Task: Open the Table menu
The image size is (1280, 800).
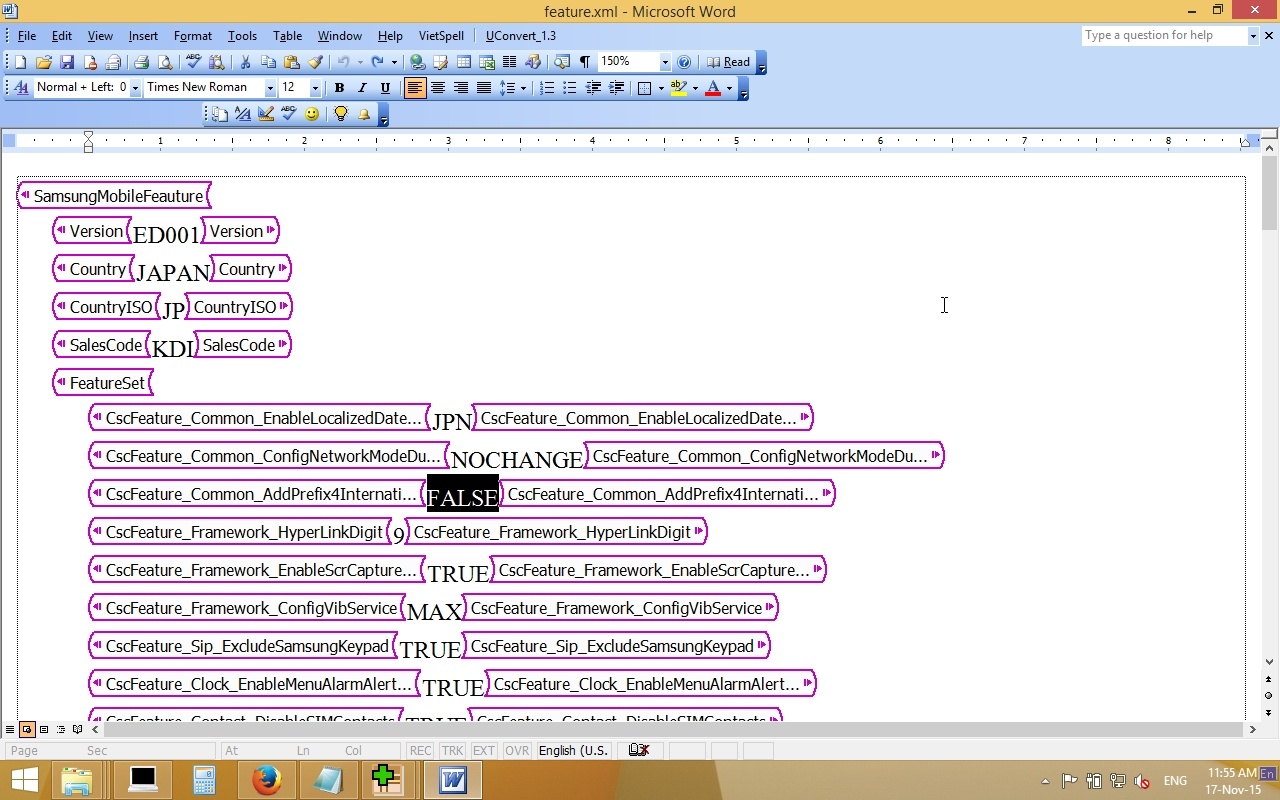Action: coord(287,36)
